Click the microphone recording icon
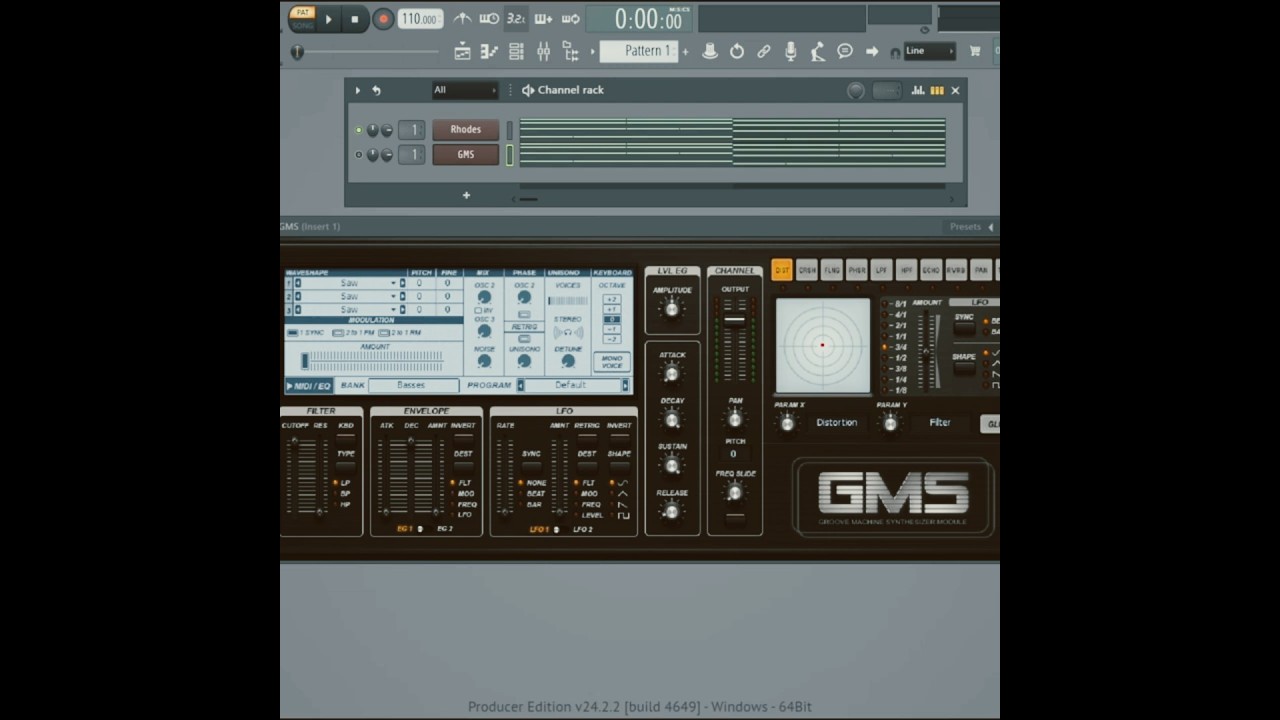This screenshot has height=720, width=1280. (x=791, y=51)
